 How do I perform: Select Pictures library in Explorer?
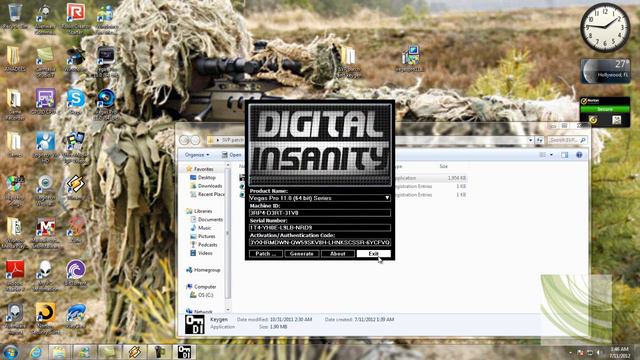pos(204,236)
